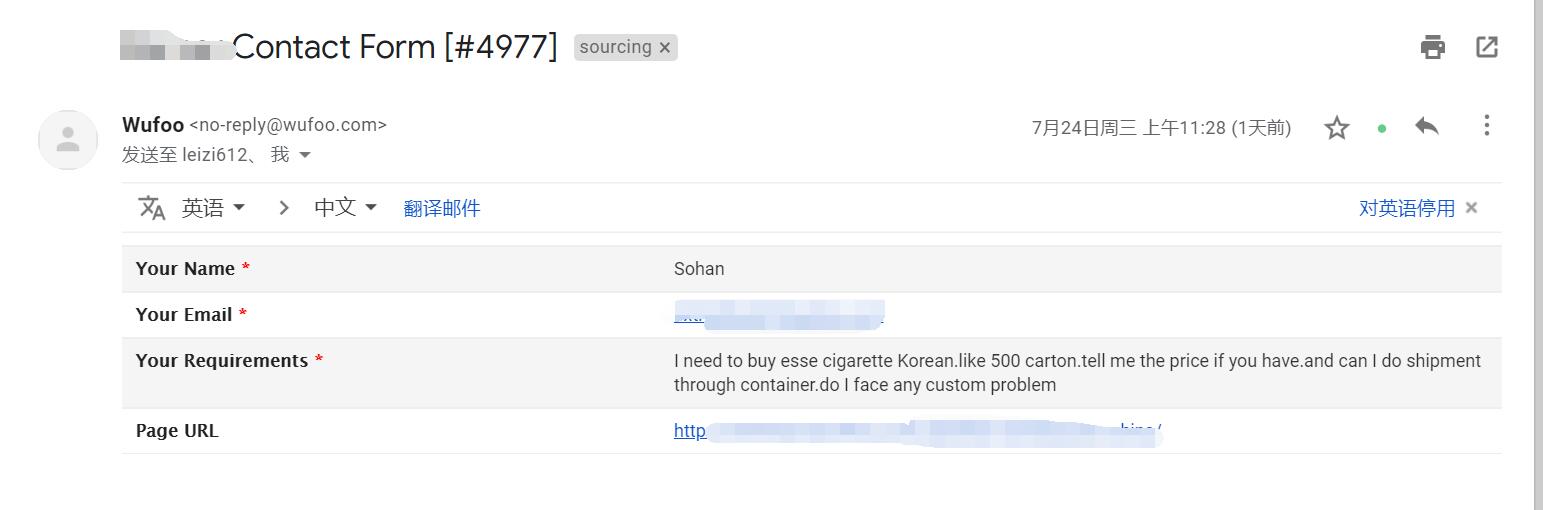Open email in new window icon
1543x510 pixels.
coord(1487,47)
